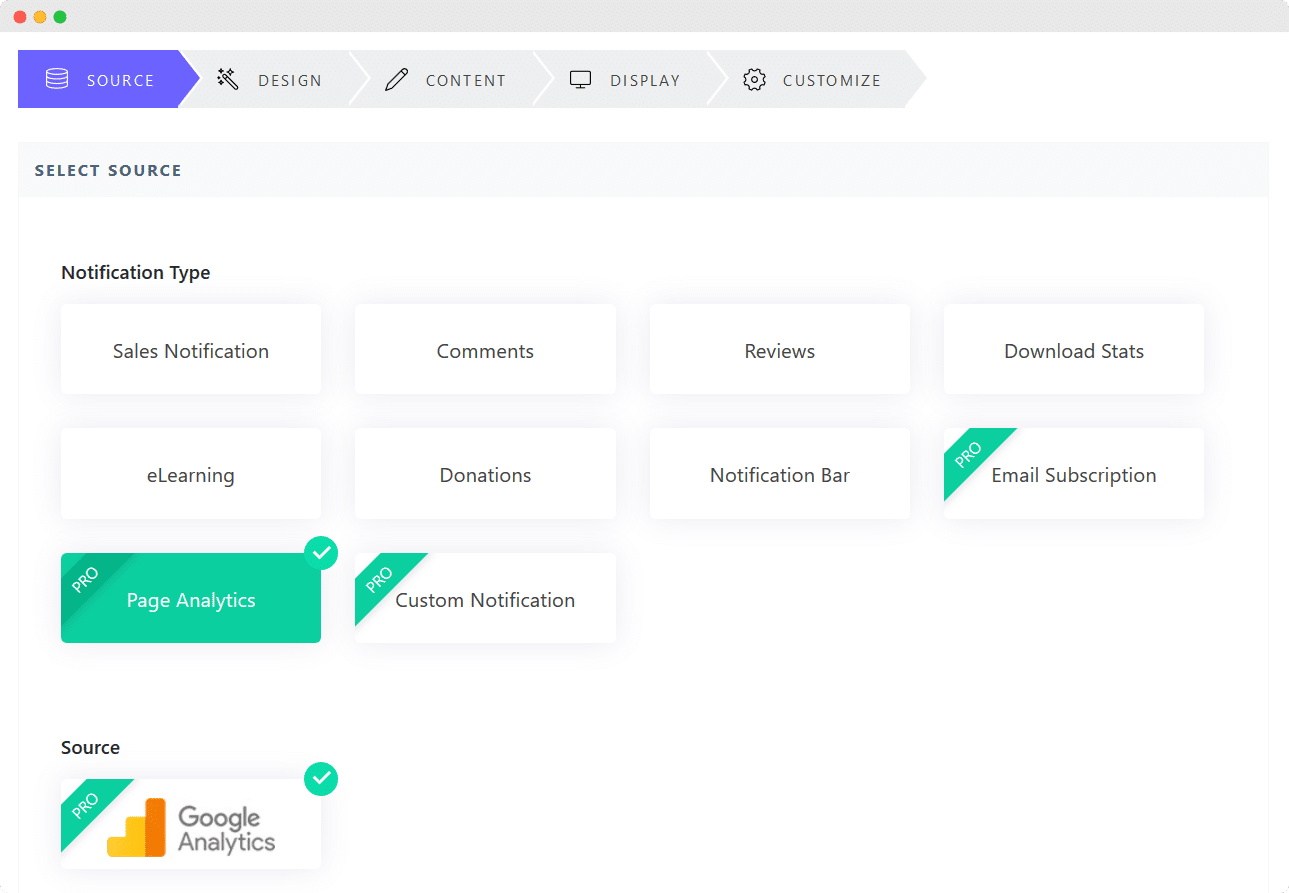Click the Notification Type label
Screen dimensions: 1289x893
(136, 272)
